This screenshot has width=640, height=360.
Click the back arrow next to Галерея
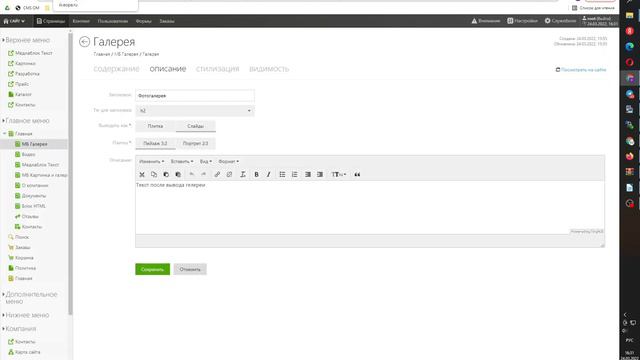point(84,42)
